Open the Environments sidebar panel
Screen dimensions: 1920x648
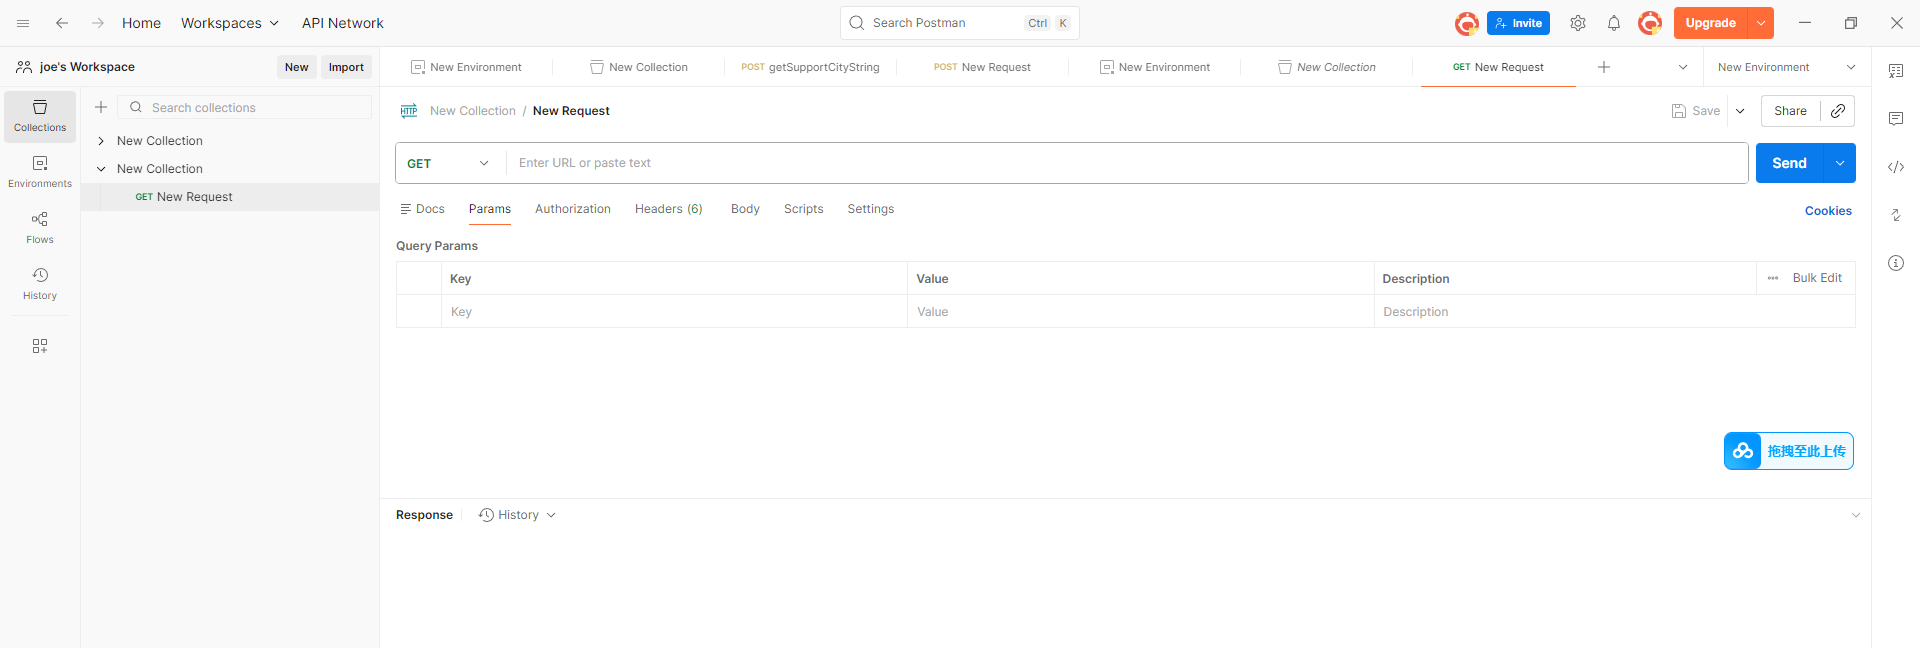pyautogui.click(x=40, y=172)
